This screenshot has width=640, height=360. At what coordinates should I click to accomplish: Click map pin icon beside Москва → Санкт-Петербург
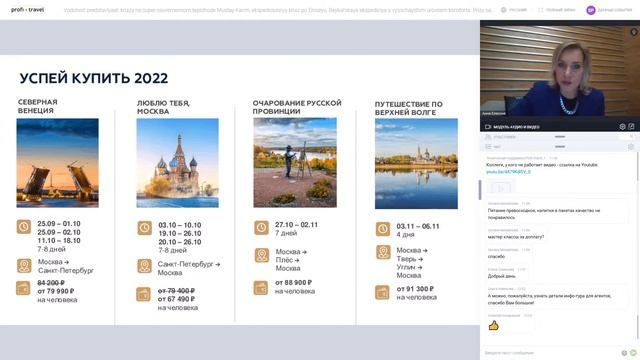24,266
